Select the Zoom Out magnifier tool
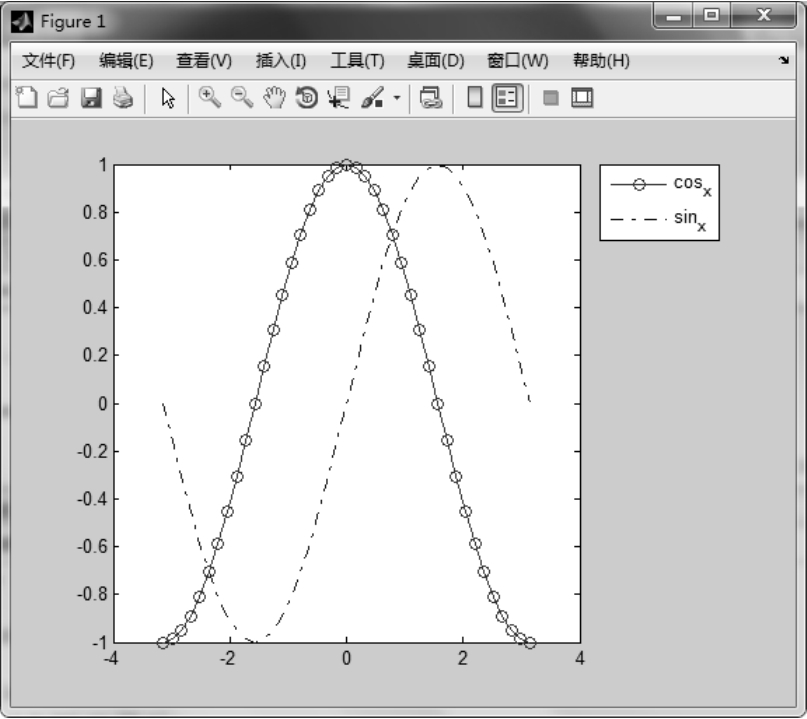The image size is (807, 719). coord(241,97)
